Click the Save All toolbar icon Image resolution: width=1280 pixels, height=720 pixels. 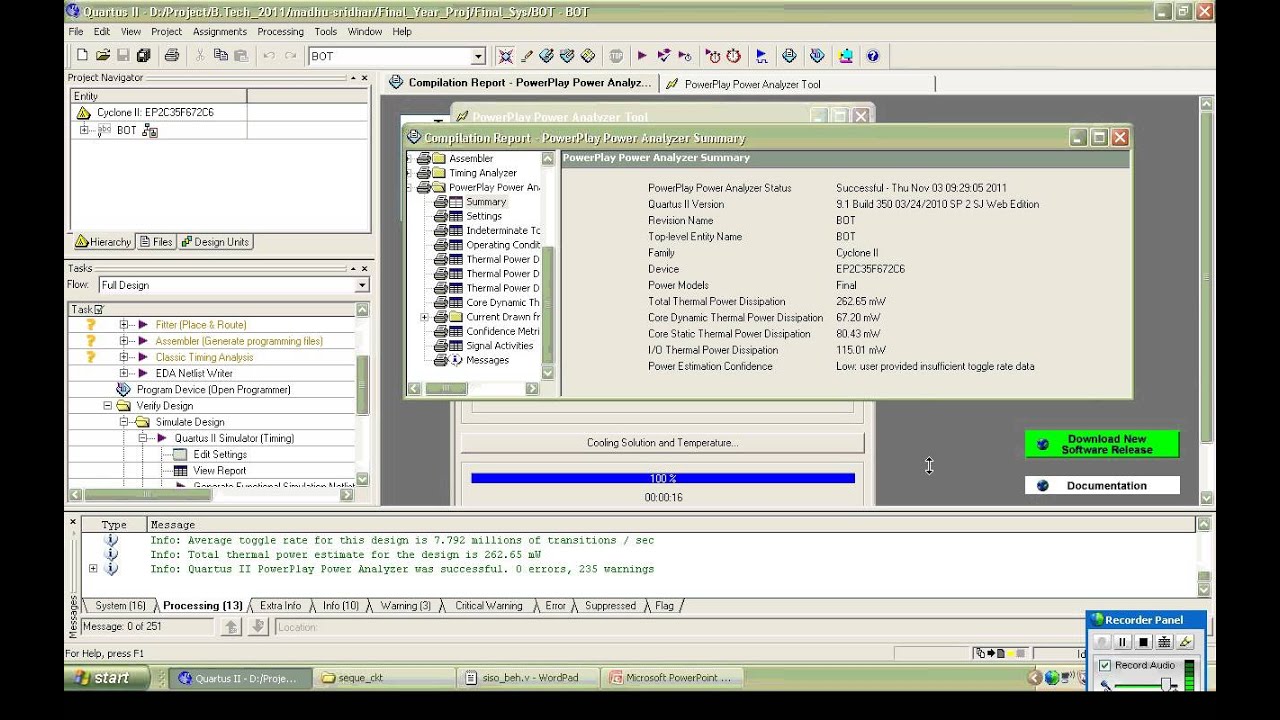[143, 56]
